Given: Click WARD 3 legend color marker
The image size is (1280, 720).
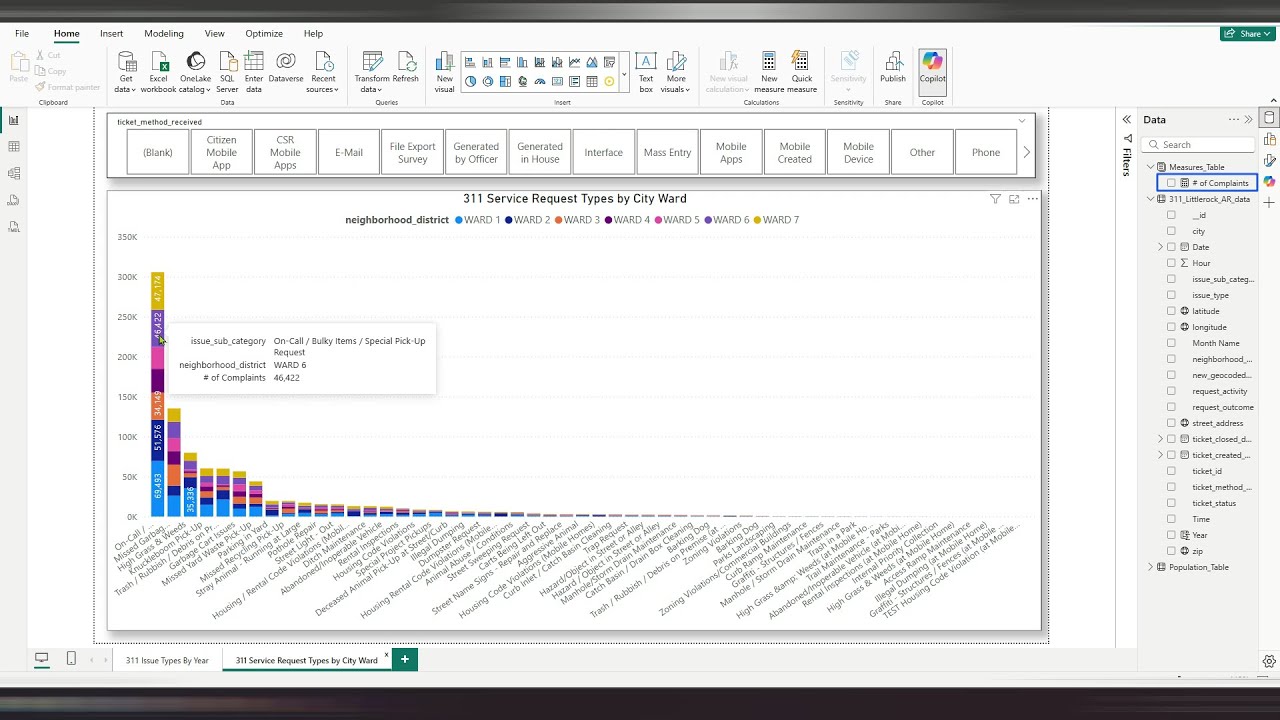Looking at the screenshot, I should click(x=558, y=220).
